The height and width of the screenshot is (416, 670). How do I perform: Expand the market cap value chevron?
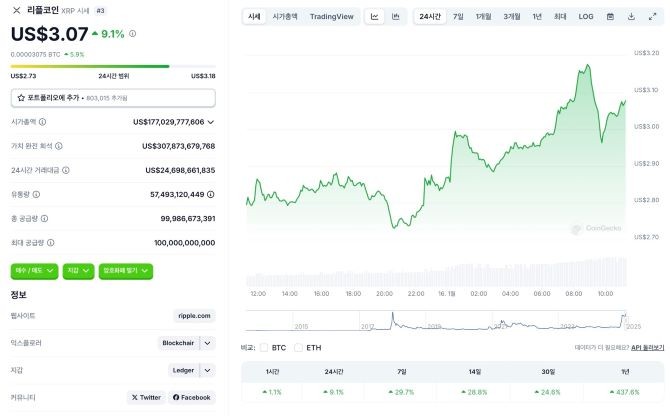tap(210, 122)
